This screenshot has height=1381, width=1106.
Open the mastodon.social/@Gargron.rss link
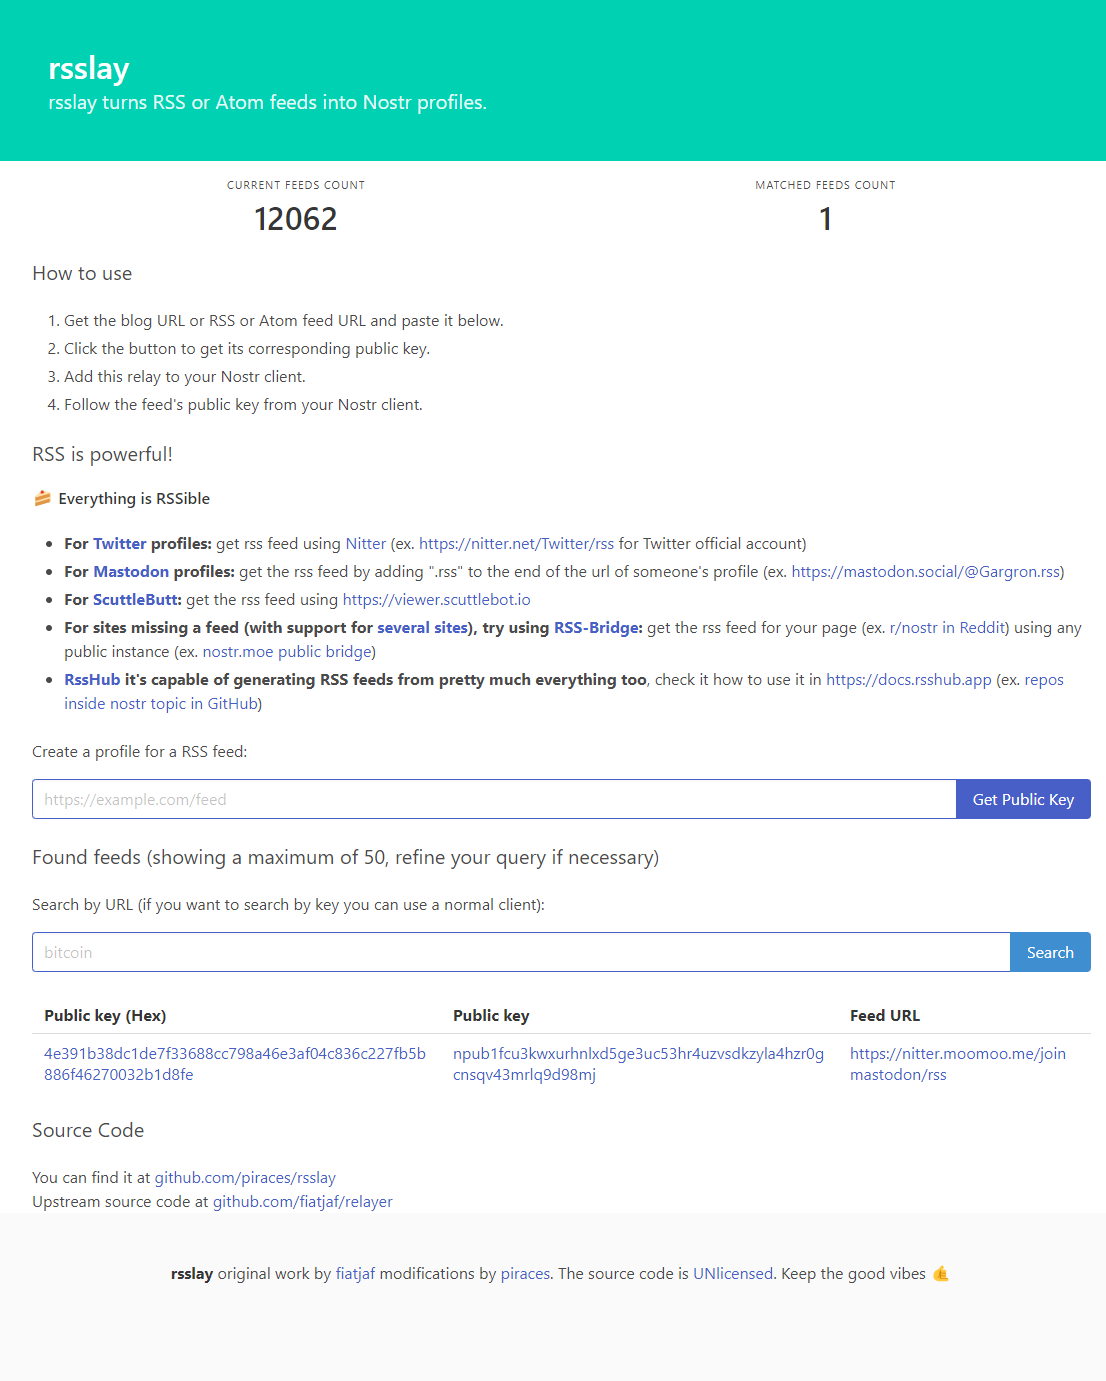pos(926,572)
